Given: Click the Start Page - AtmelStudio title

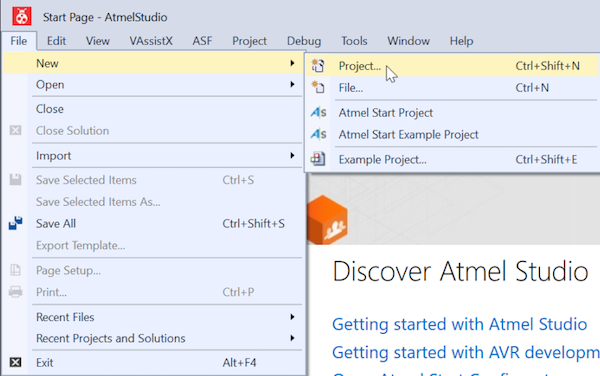Looking at the screenshot, I should [105, 17].
